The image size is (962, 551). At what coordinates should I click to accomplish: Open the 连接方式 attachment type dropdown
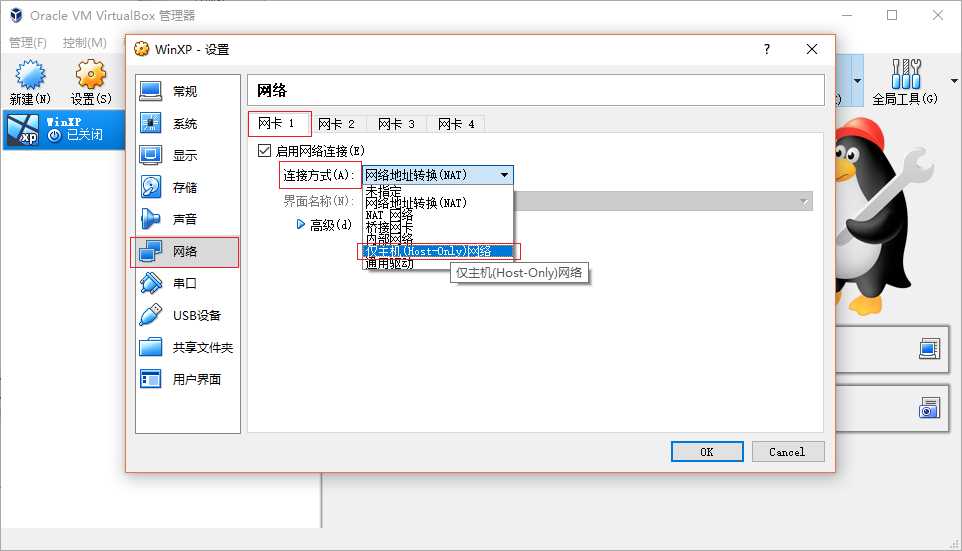click(438, 175)
